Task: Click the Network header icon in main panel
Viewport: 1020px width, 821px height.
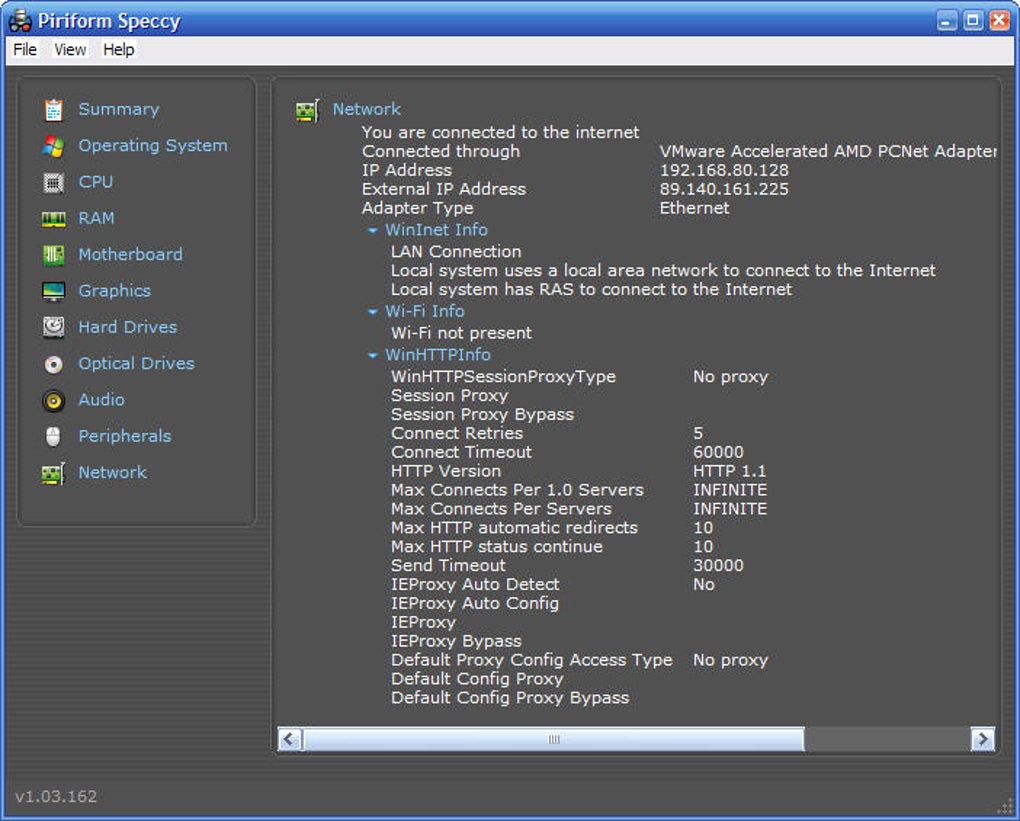Action: point(307,110)
